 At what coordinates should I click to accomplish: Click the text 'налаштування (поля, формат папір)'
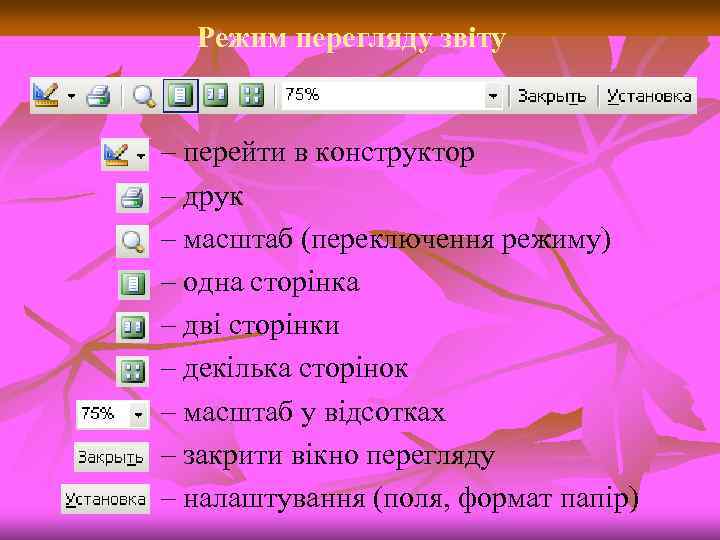click(411, 499)
